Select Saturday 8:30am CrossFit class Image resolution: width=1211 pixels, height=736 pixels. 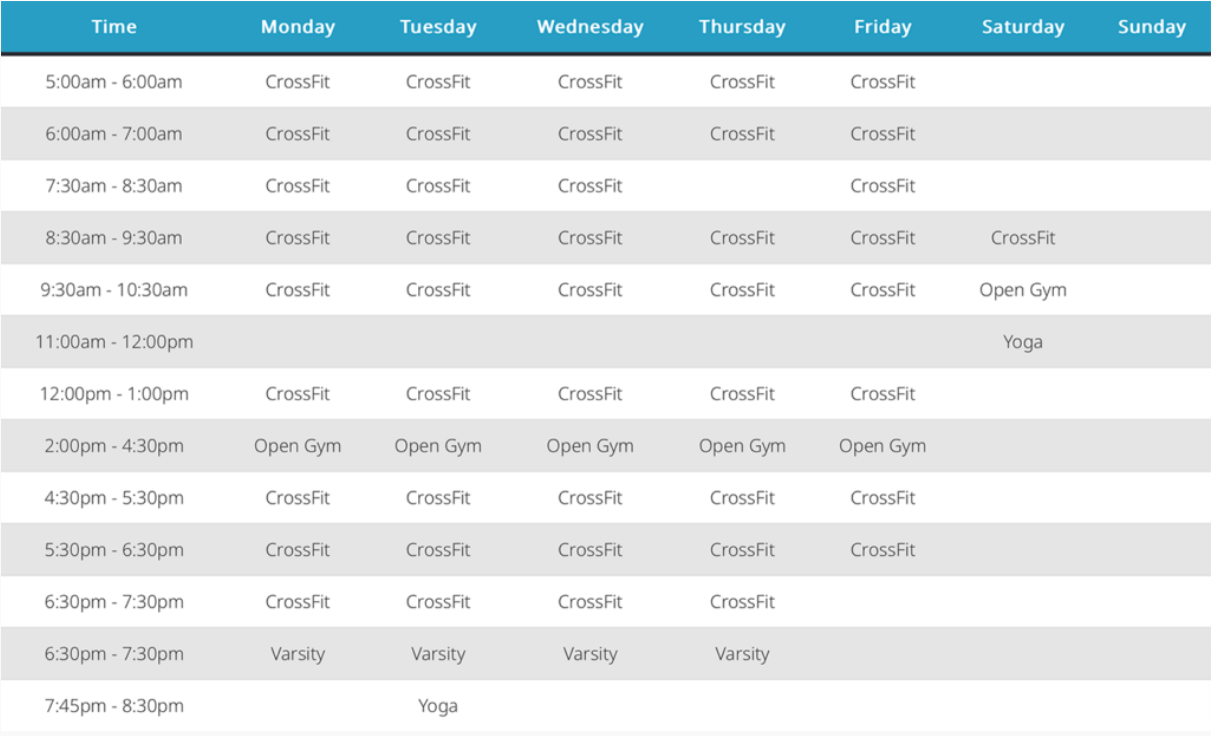[1023, 238]
